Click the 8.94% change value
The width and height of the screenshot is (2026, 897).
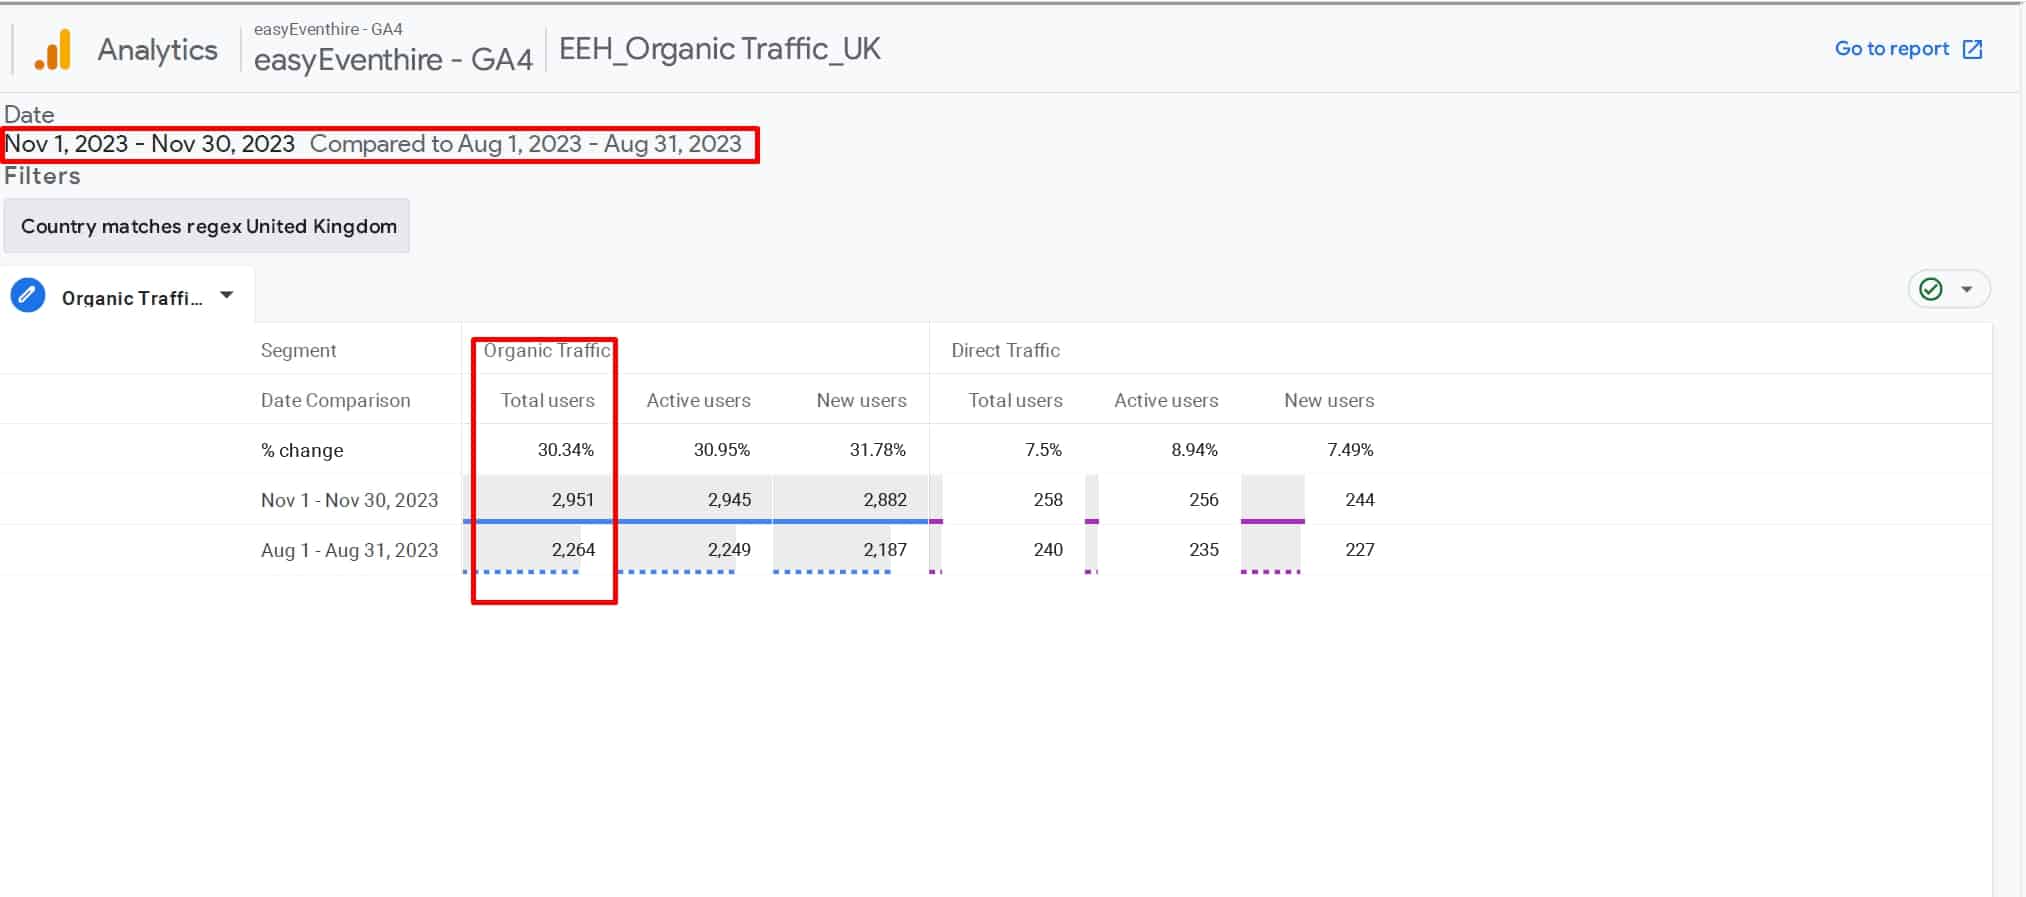(x=1195, y=450)
